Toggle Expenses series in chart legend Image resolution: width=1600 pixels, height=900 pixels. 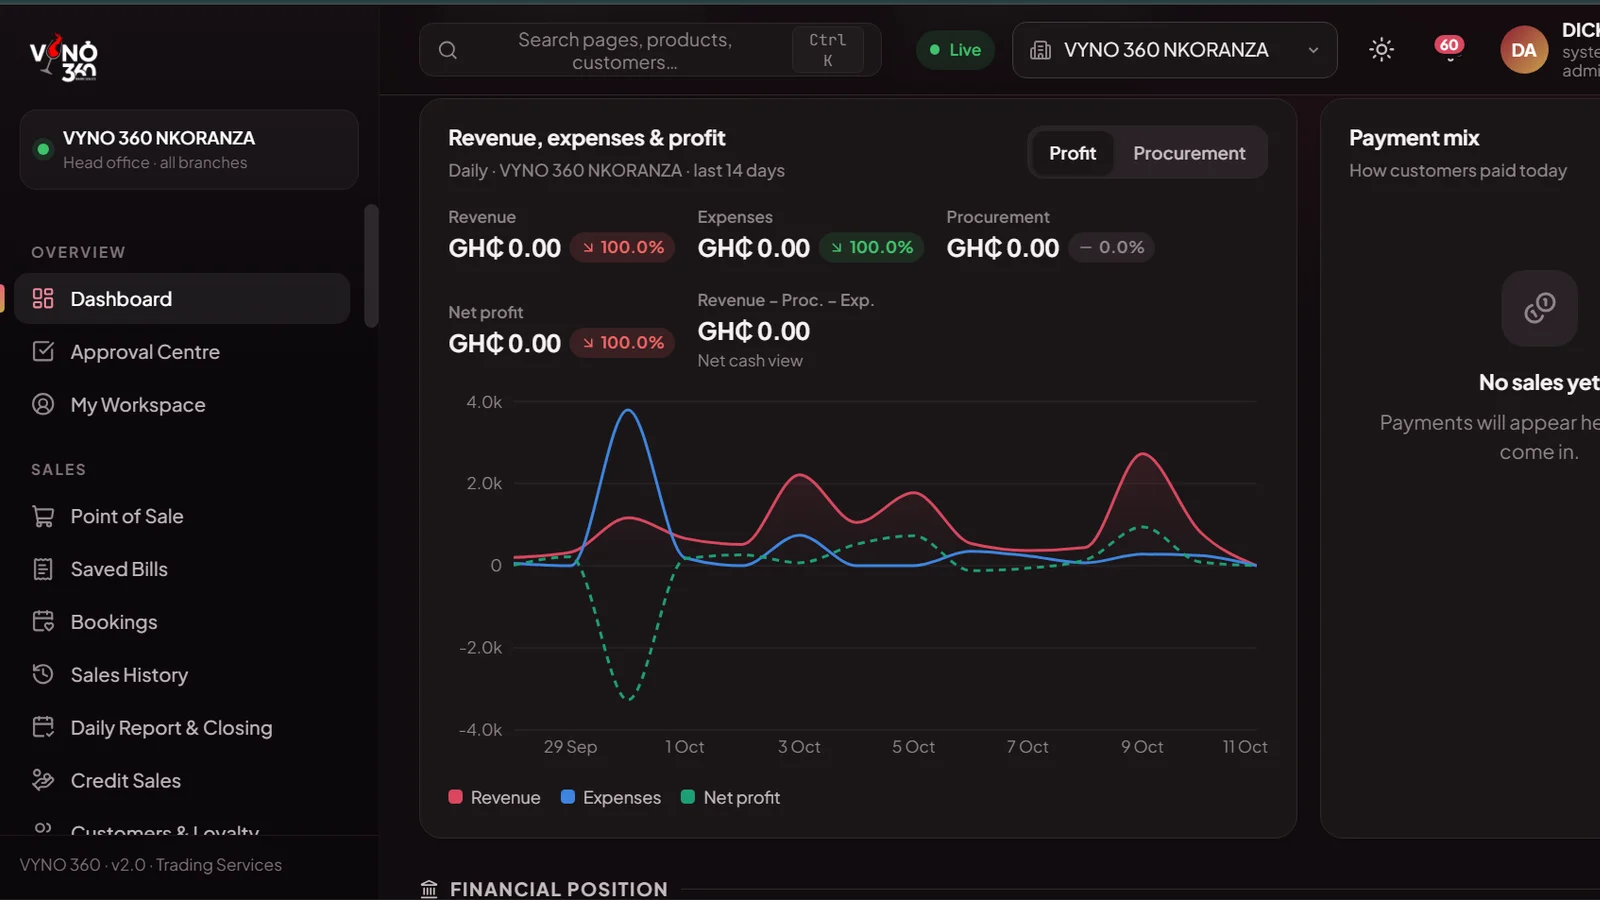(611, 797)
